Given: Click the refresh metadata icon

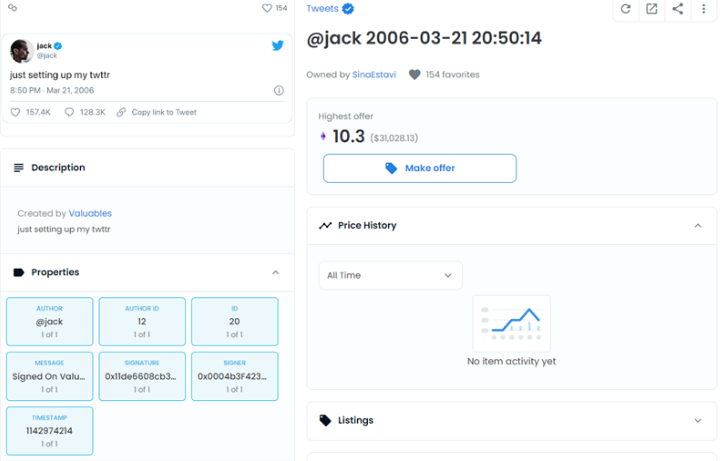Looking at the screenshot, I should point(625,9).
